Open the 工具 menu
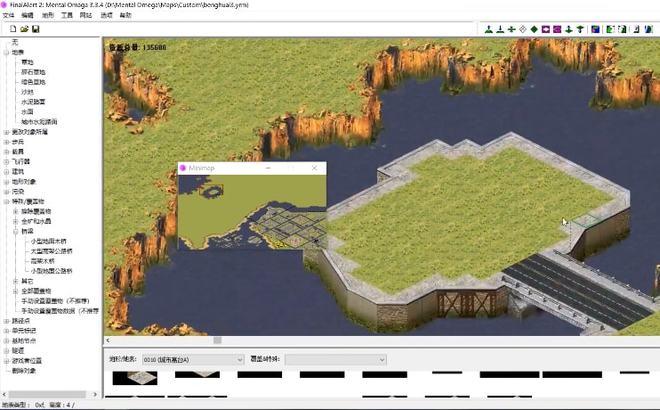The height and width of the screenshot is (410, 660). click(66, 16)
